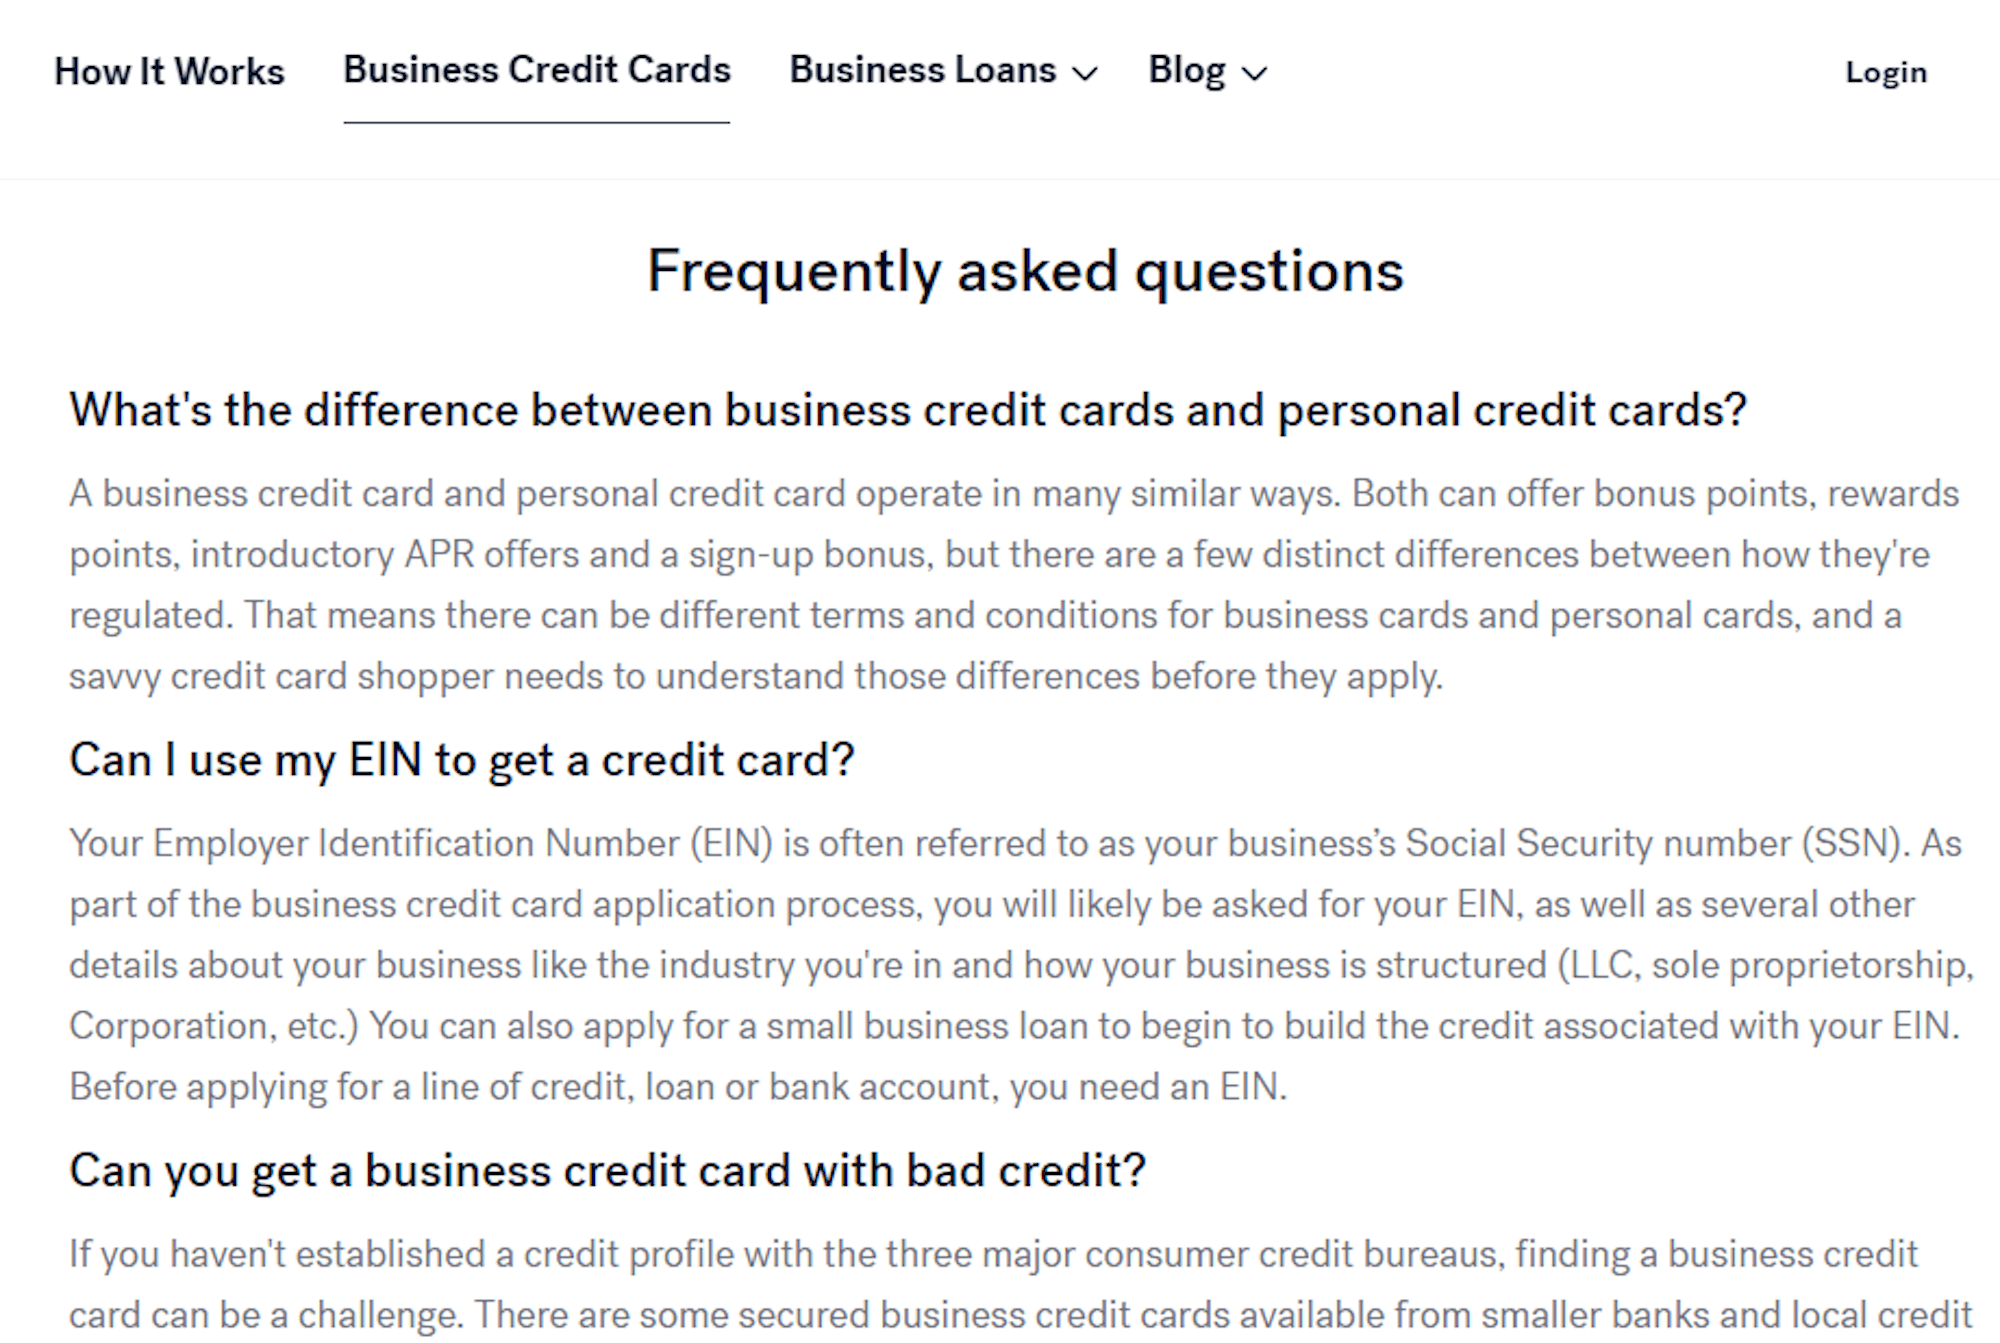Click the line starting 'Before applying for a line'
The width and height of the screenshot is (2000, 1343).
tap(678, 1087)
